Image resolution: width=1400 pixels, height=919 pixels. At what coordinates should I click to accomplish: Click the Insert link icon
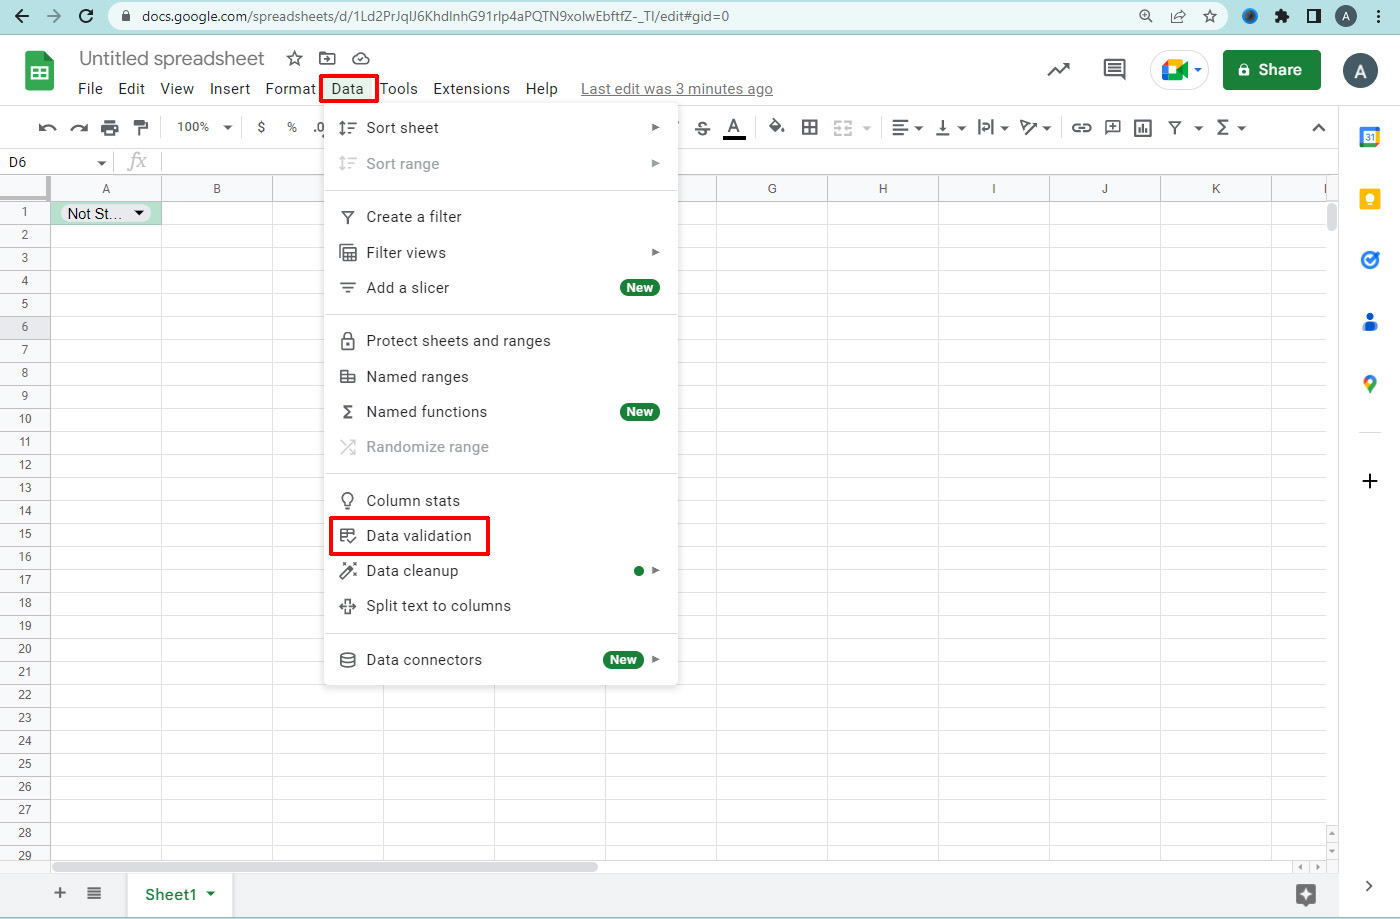(1081, 128)
